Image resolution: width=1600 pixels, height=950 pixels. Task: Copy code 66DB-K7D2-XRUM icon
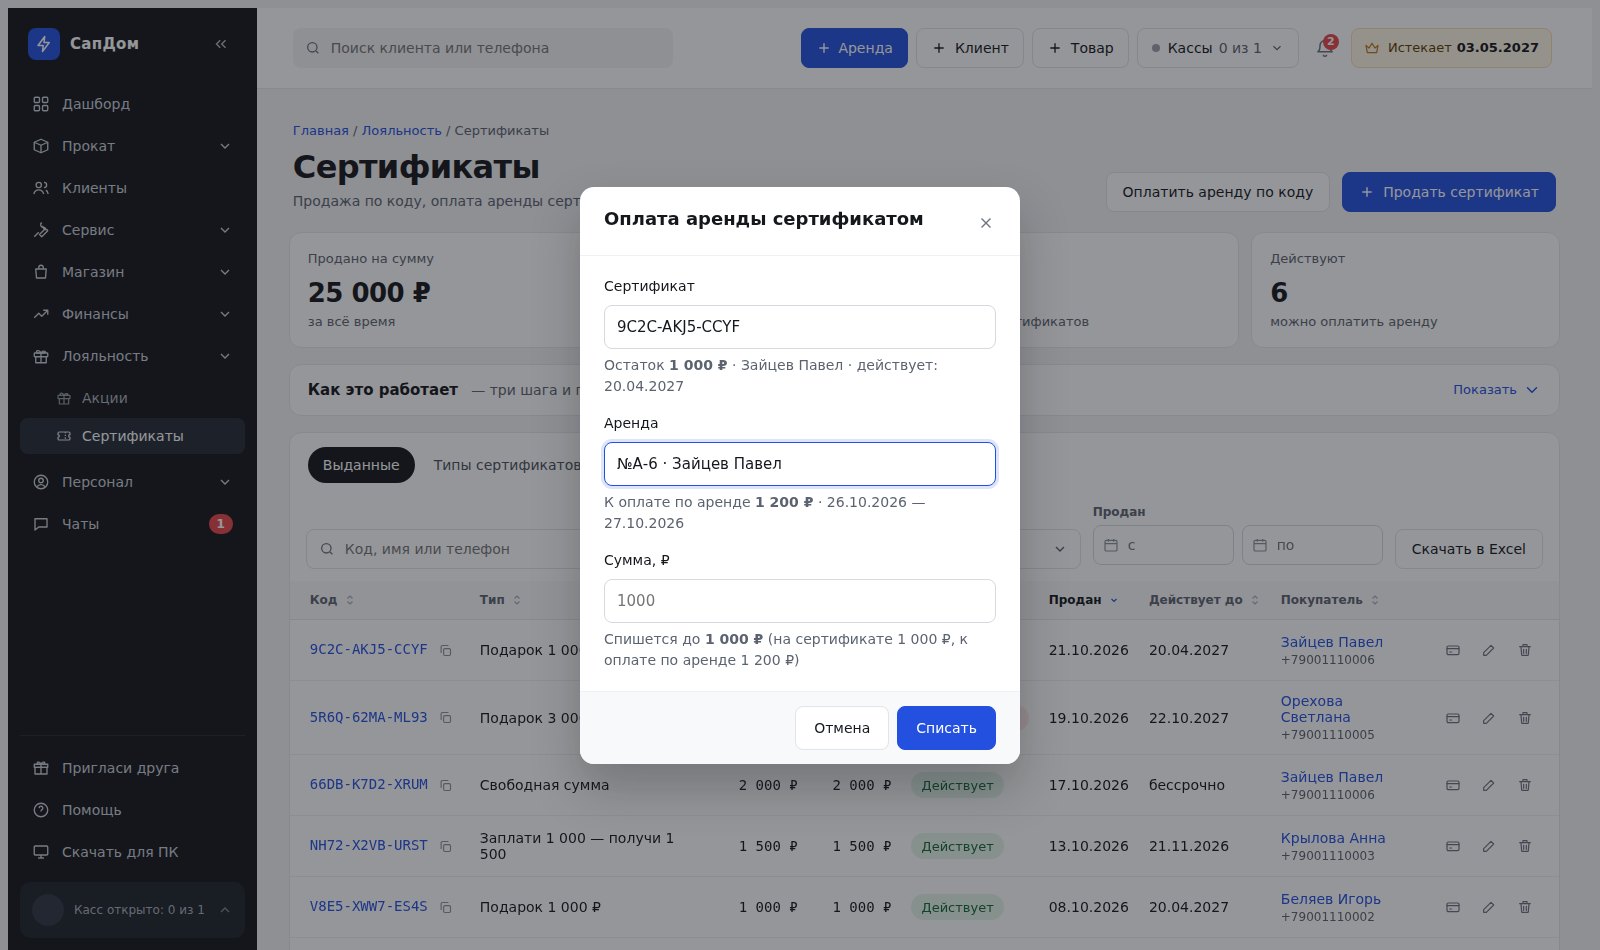[x=446, y=786]
